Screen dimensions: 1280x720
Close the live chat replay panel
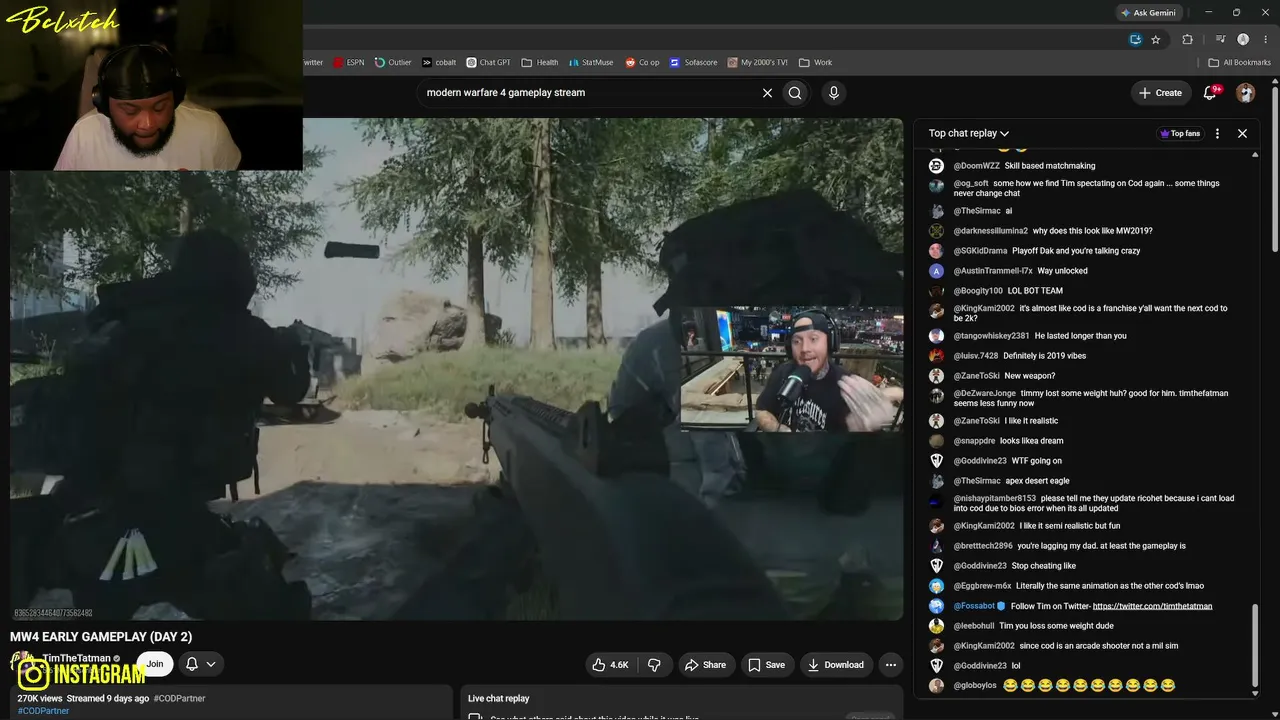coord(1242,133)
